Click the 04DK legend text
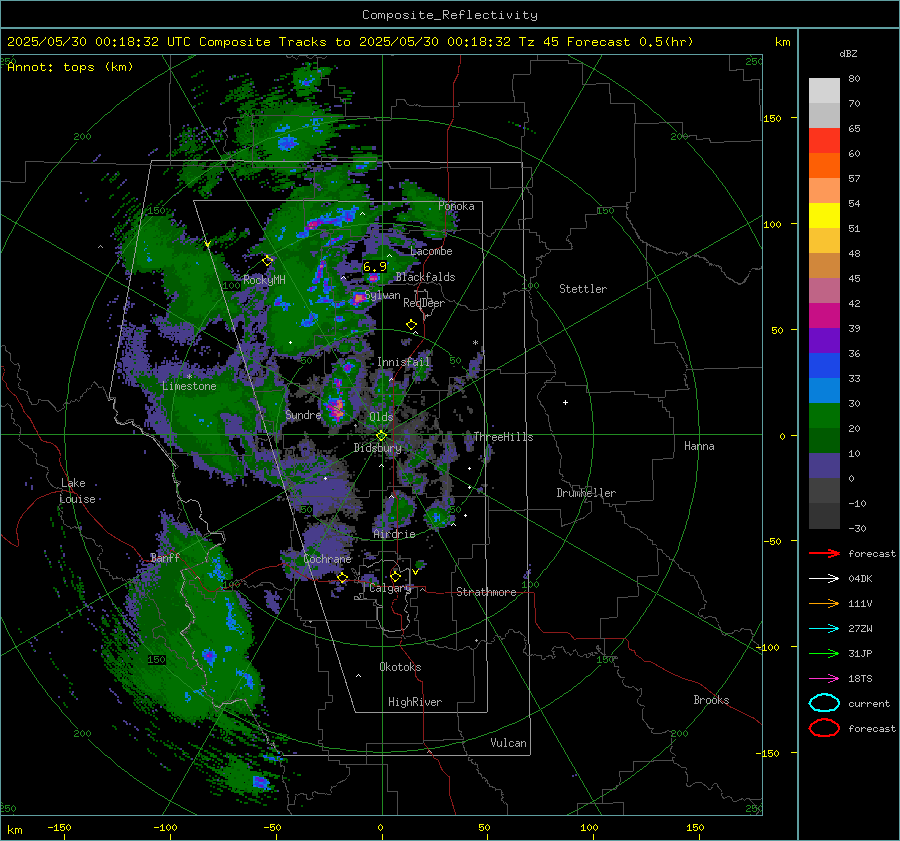 [860, 579]
